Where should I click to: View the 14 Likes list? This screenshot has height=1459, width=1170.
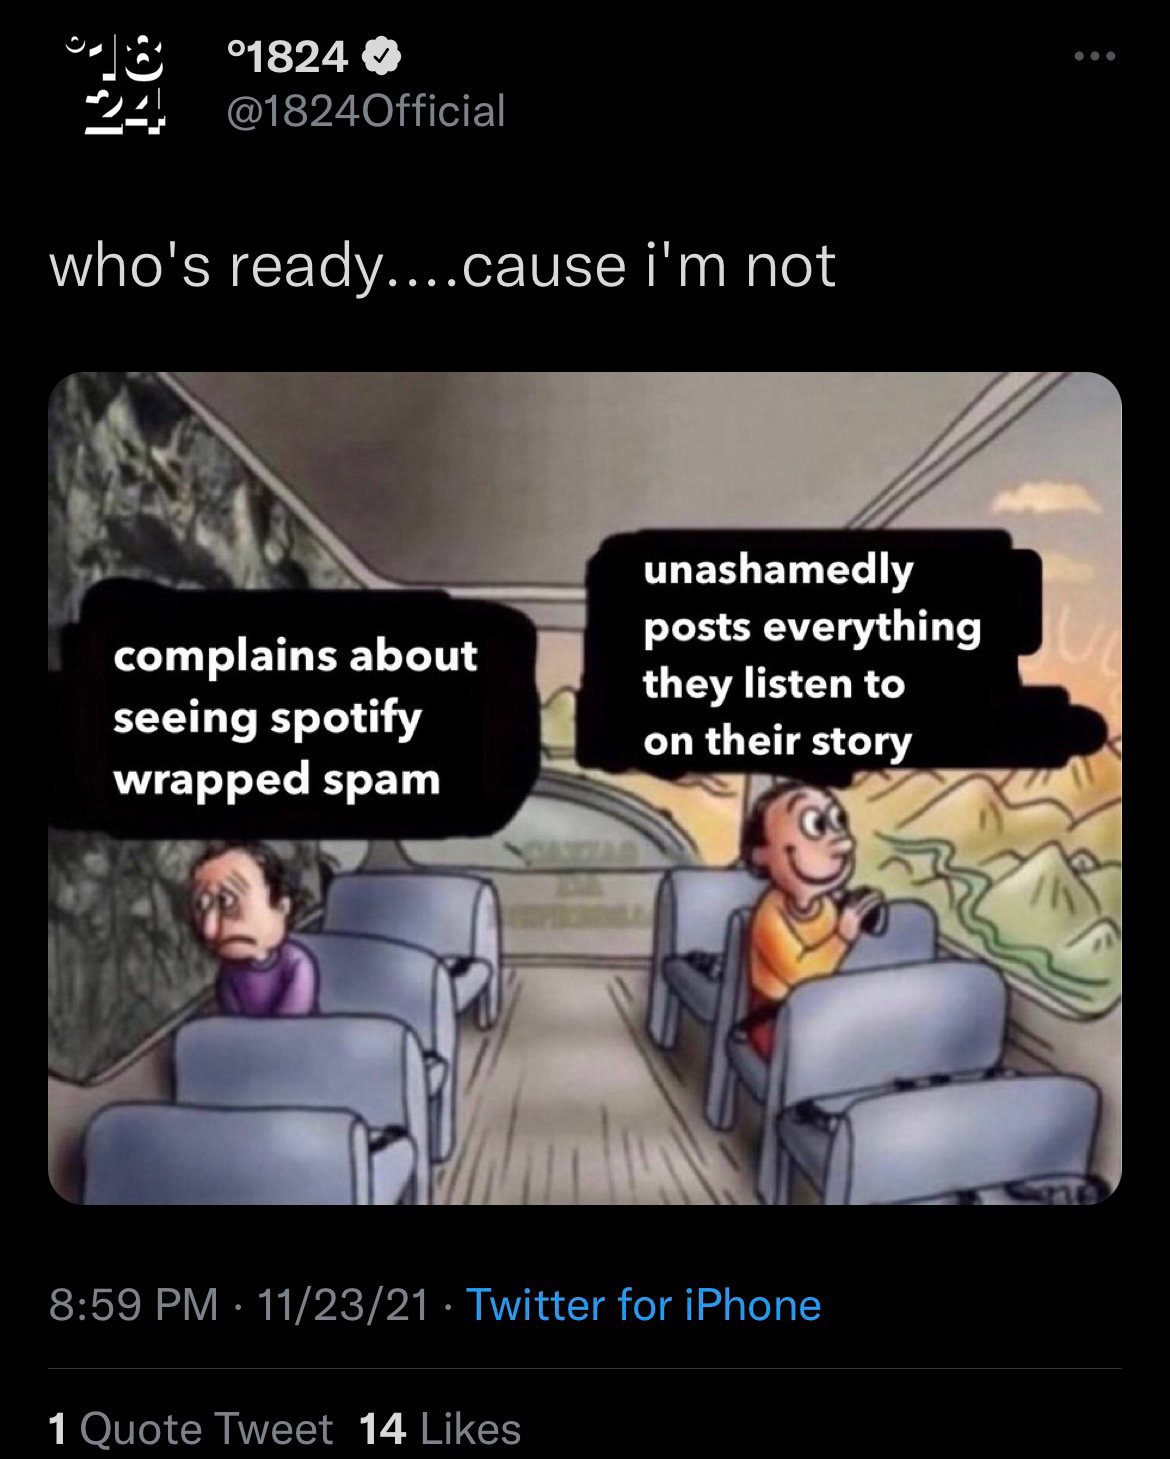pos(440,1429)
